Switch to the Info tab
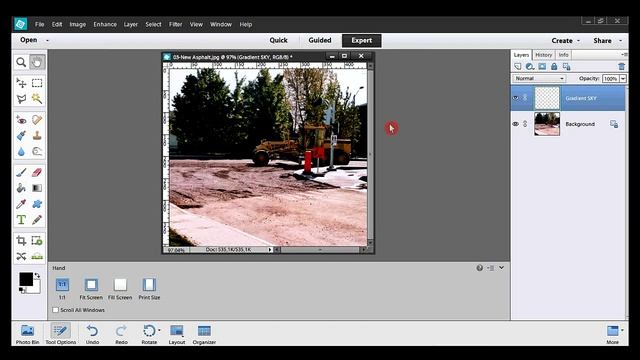640x360 pixels. tap(564, 55)
